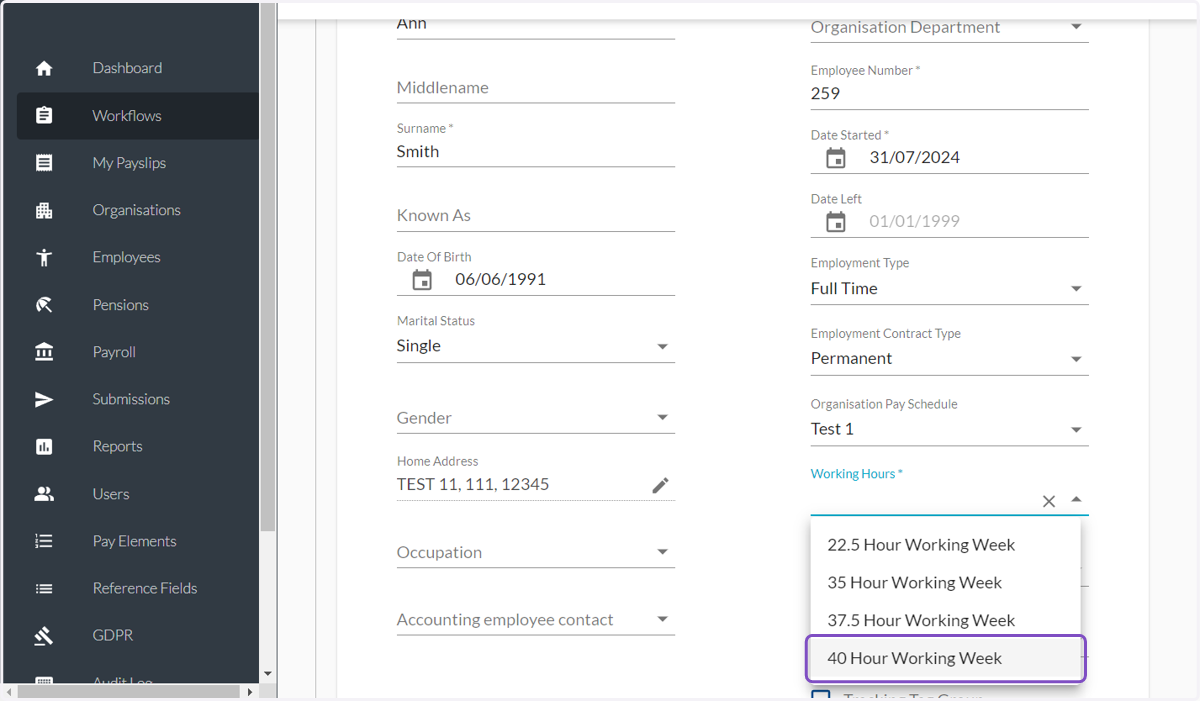Open Organisation Pay Schedule dropdown
This screenshot has width=1200, height=701.
pos(1076,430)
